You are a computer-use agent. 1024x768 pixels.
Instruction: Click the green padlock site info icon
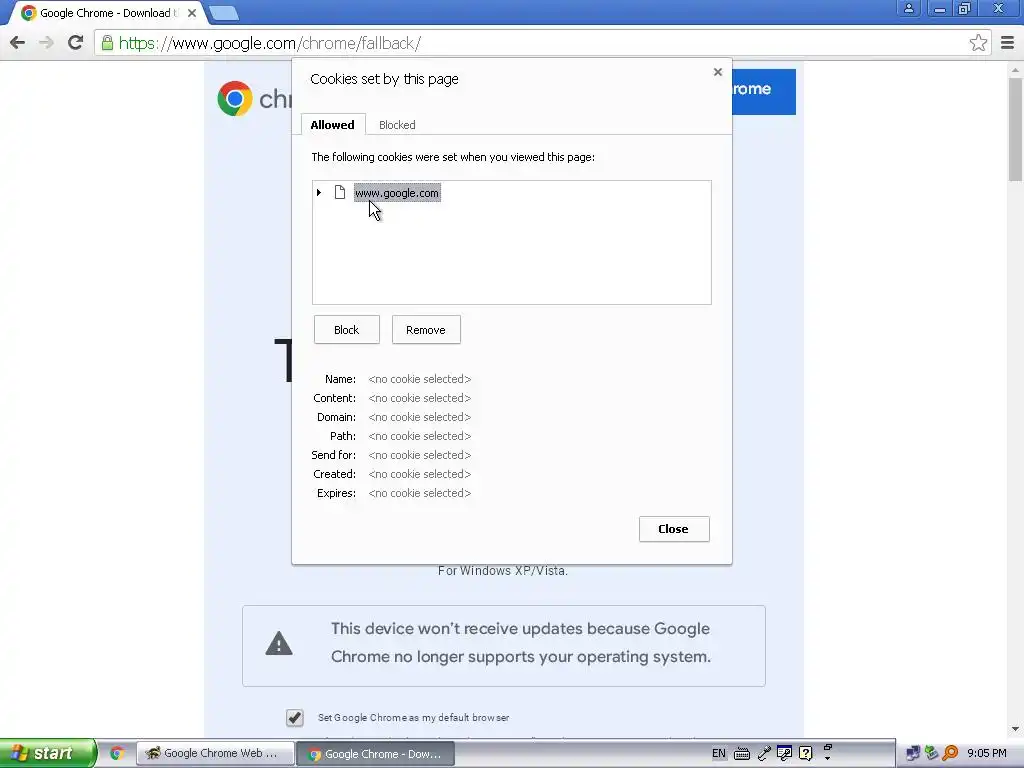pyautogui.click(x=107, y=43)
